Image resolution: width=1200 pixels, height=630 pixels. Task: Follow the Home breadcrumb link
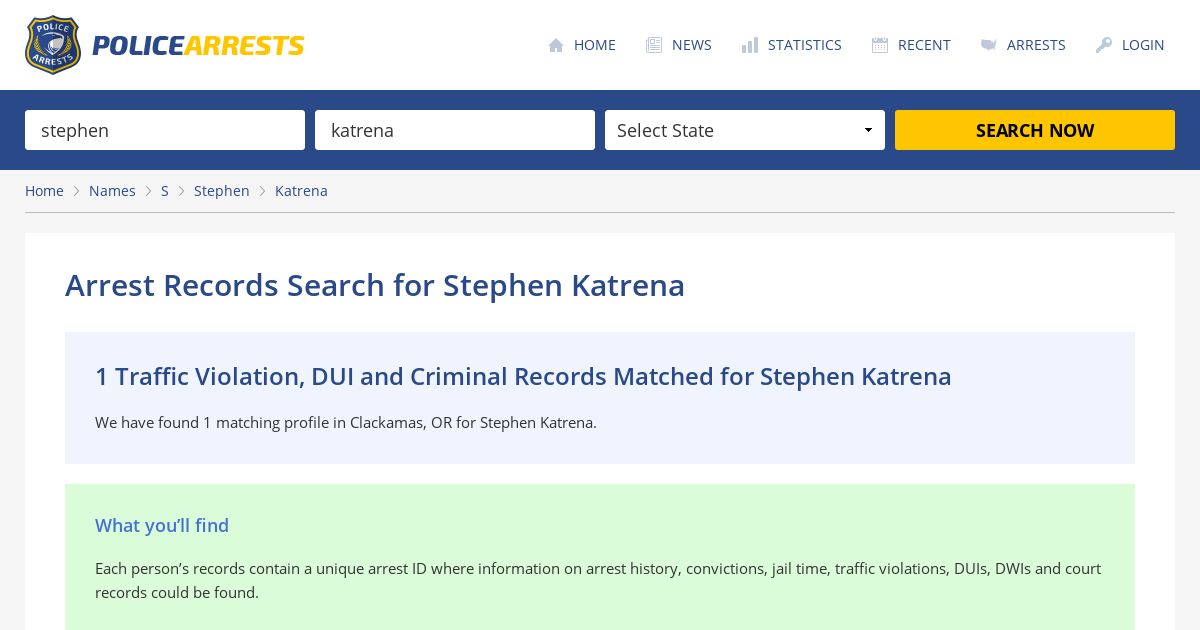tap(44, 191)
